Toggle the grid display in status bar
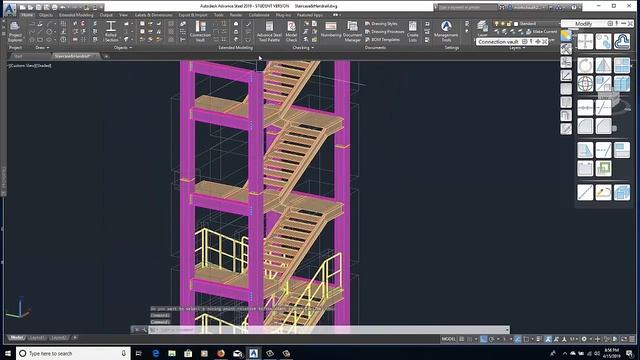640x360 pixels. [462, 339]
